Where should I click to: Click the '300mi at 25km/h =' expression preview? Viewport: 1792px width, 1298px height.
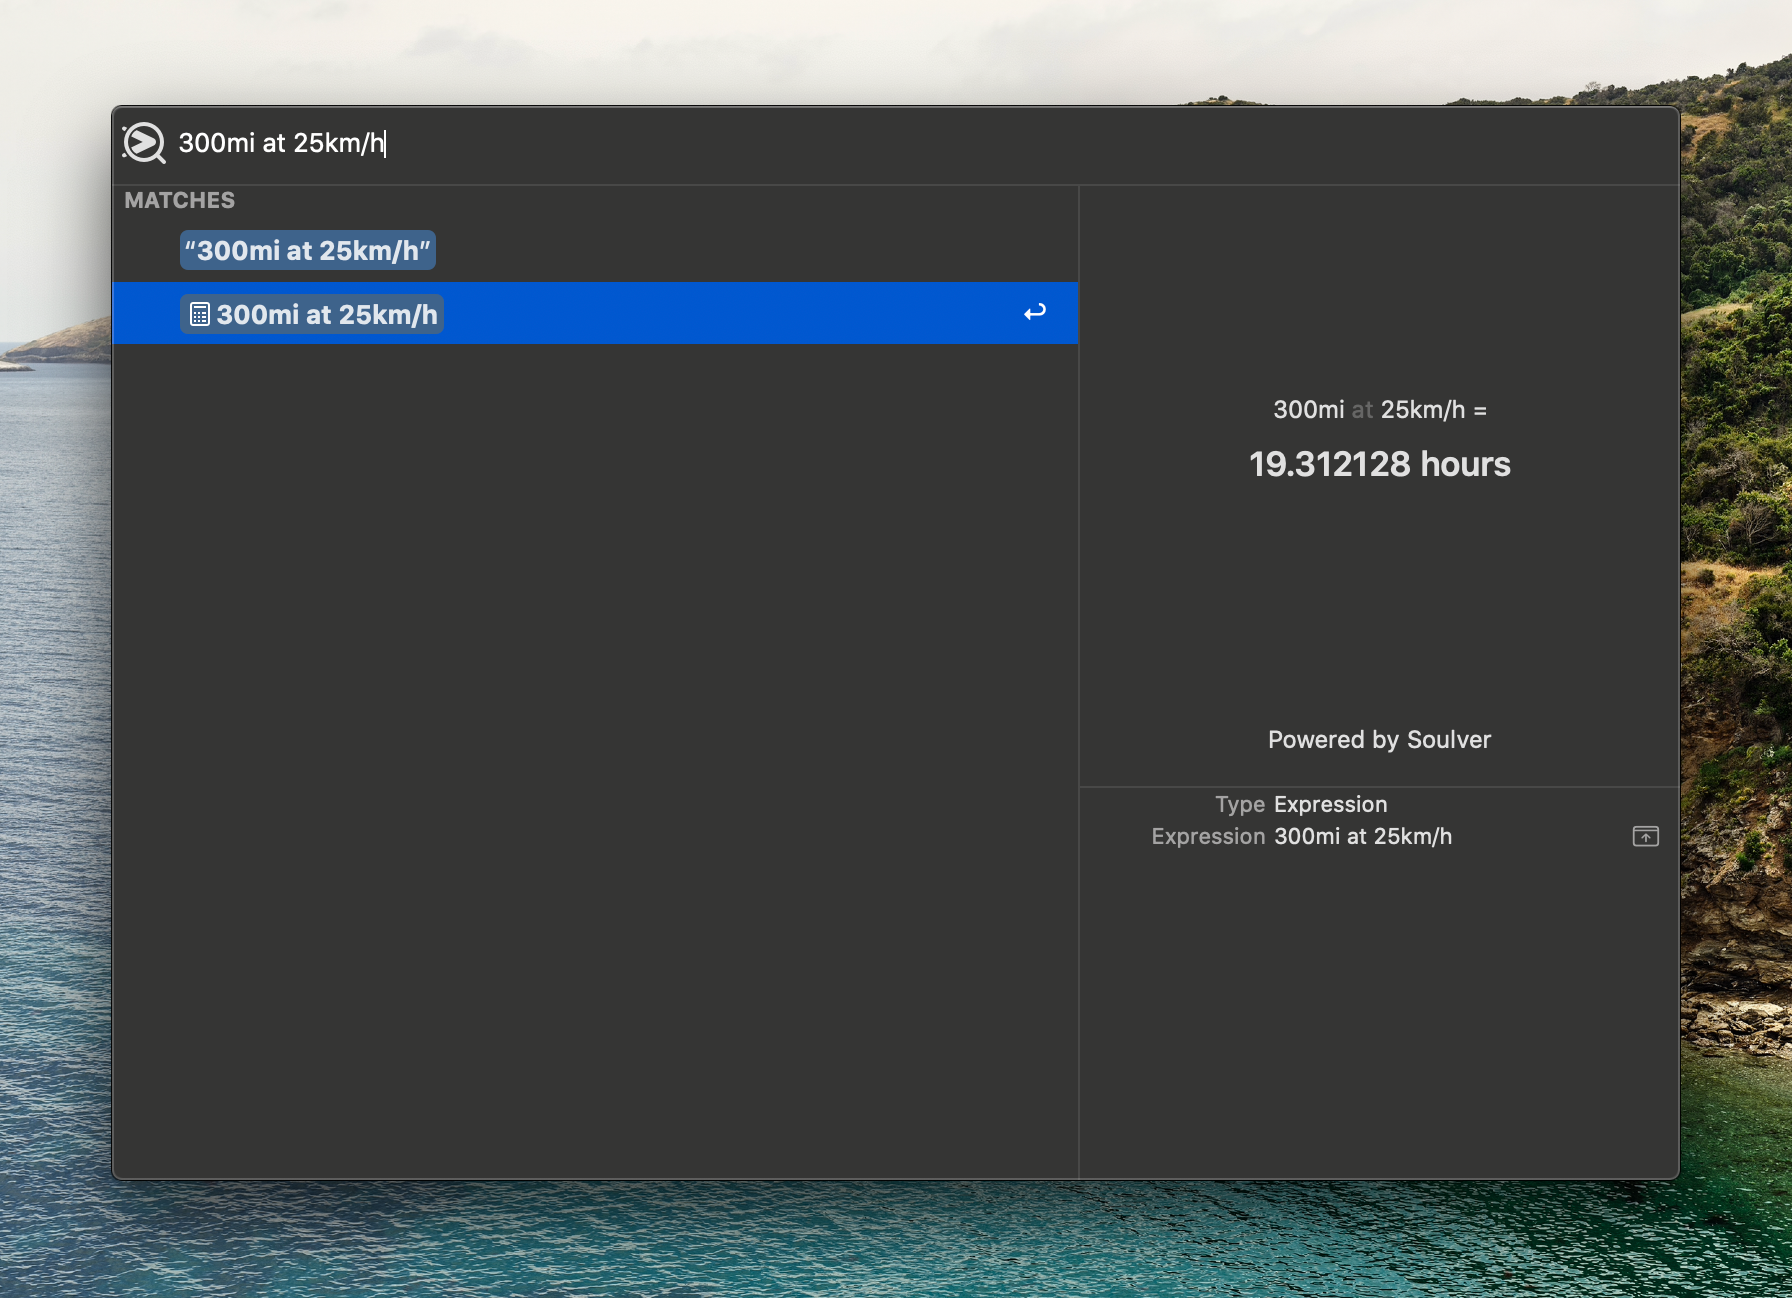1379,410
